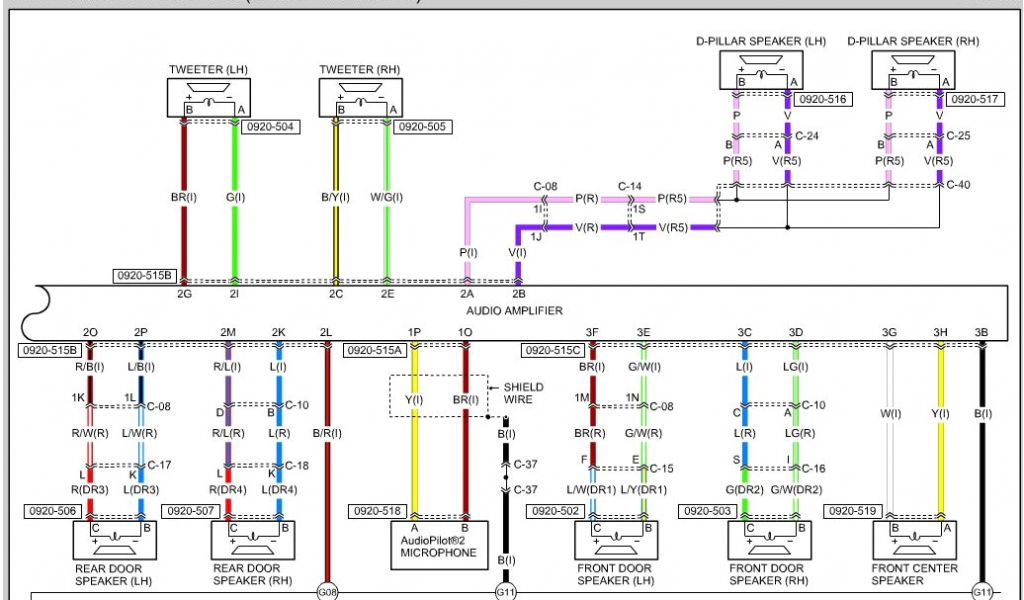Click the bright green G(I) wire

[235, 230]
